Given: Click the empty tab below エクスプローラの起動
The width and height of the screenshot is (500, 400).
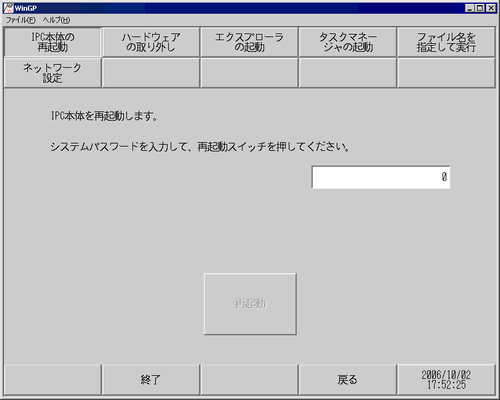Looking at the screenshot, I should (x=249, y=73).
